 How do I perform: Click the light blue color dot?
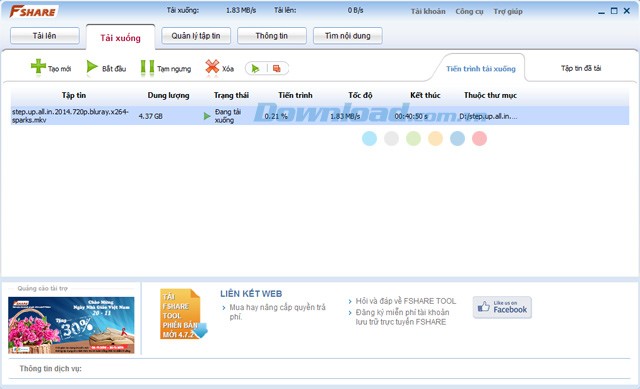[x=369, y=138]
